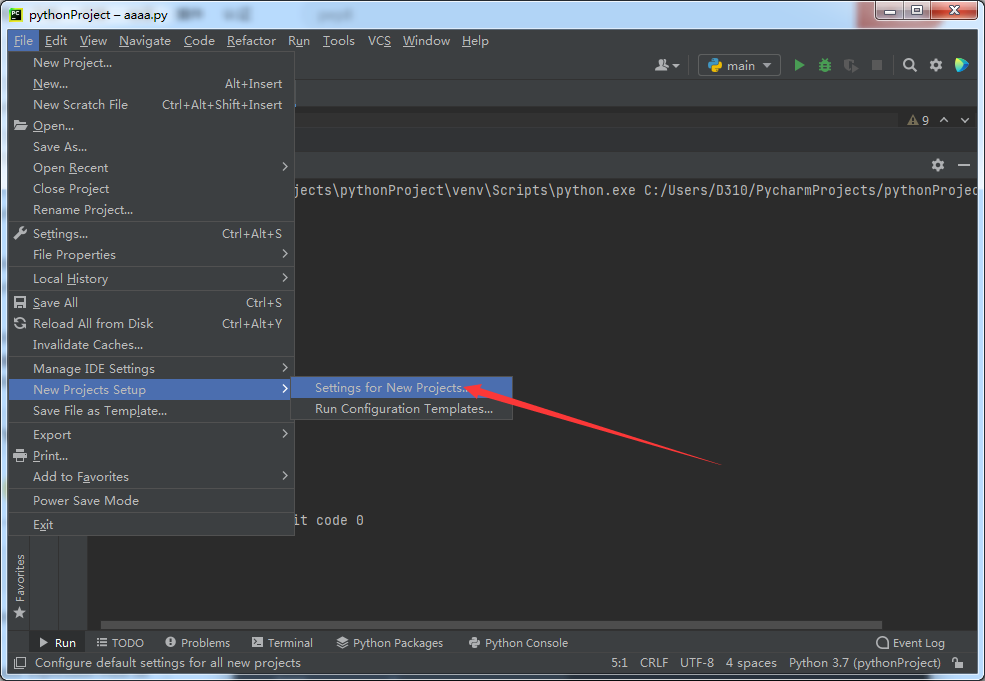Select New Scratch File

click(151, 105)
